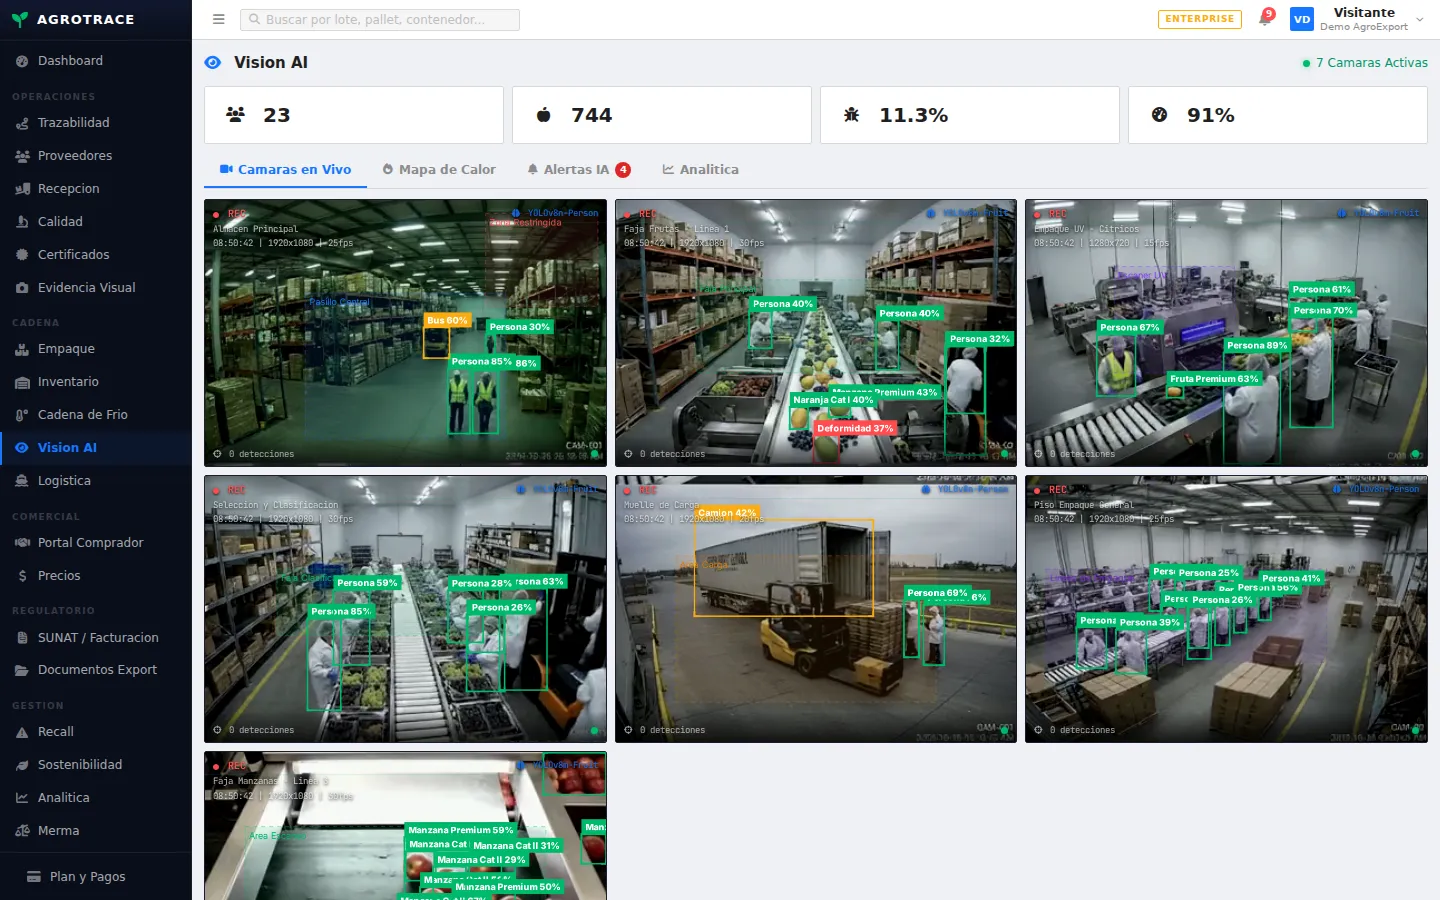
Task: Click the Certificados seal icon
Action: click(x=22, y=255)
